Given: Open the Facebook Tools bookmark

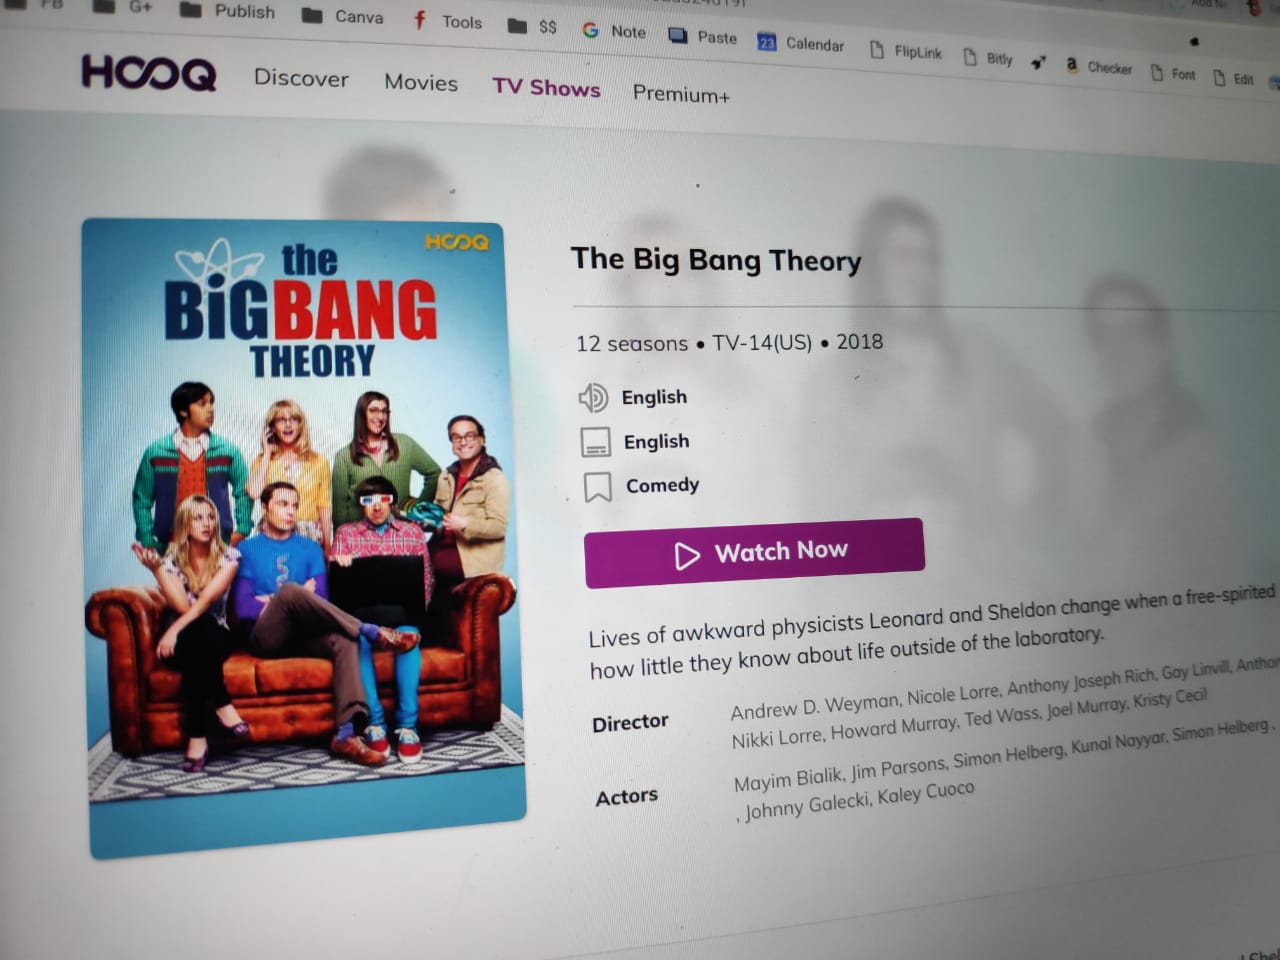Looking at the screenshot, I should pos(448,21).
